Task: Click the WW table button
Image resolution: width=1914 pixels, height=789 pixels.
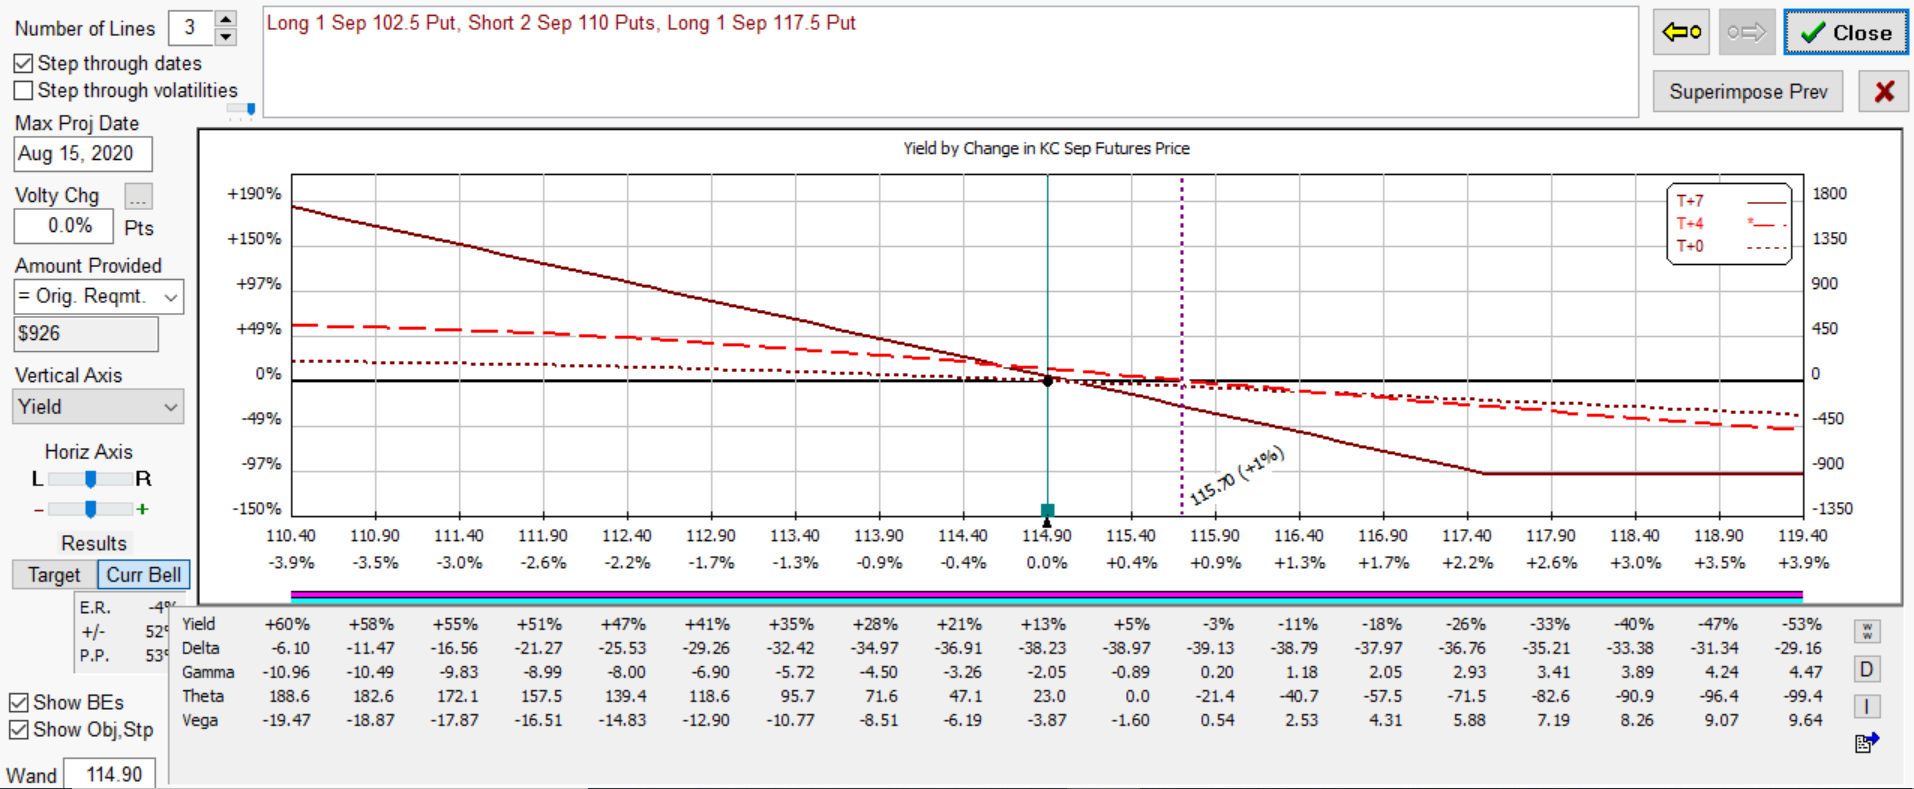Action: [1867, 632]
